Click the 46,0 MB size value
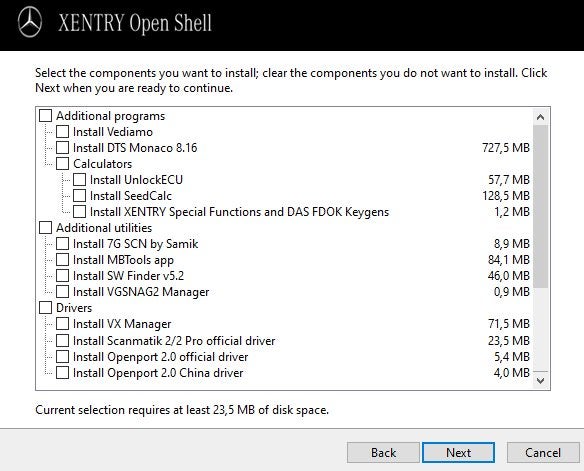The width and height of the screenshot is (584, 471). tap(509, 276)
